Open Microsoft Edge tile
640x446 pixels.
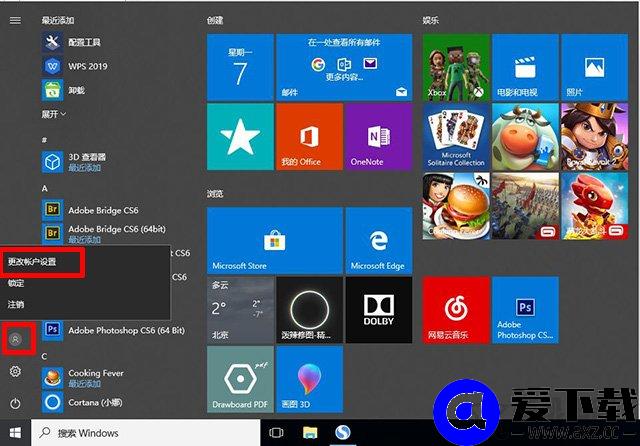(x=379, y=240)
